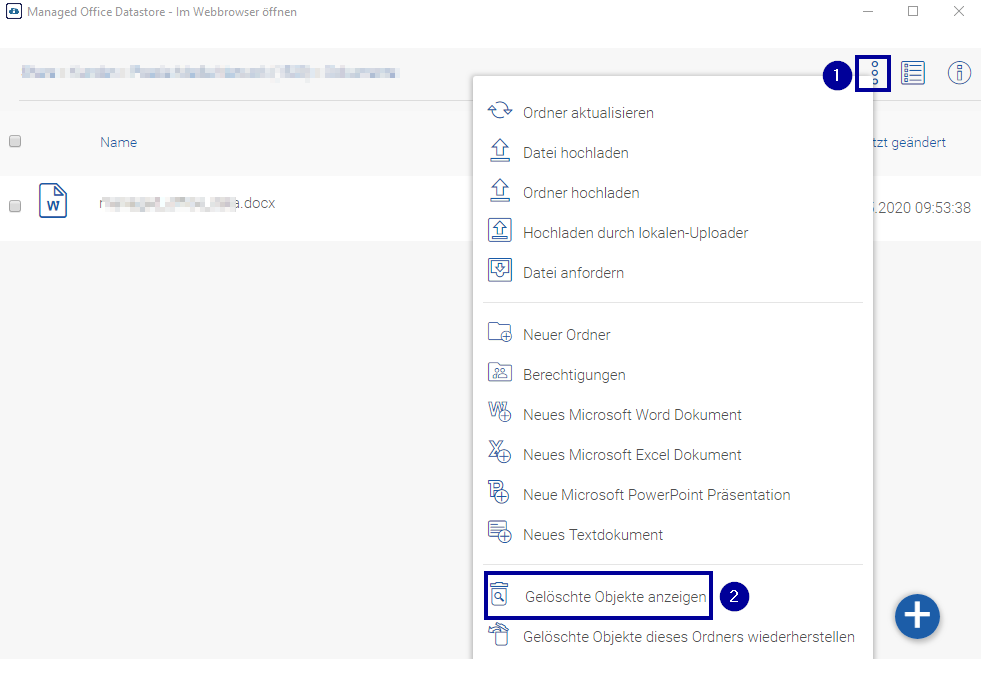
Task: Click the Word document file icon
Action: pos(53,201)
